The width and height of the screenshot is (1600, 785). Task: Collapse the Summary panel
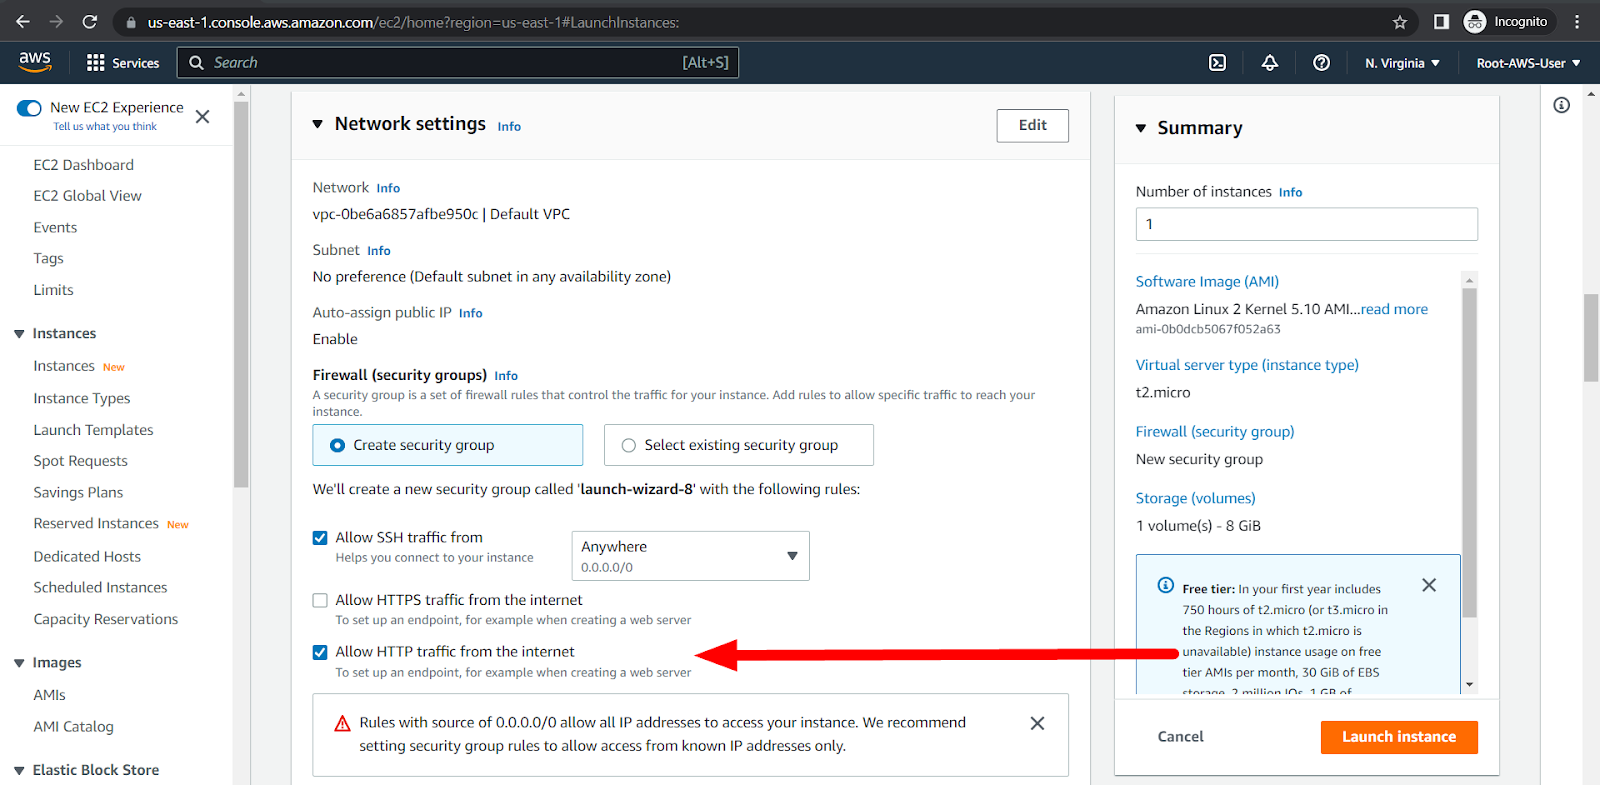(x=1141, y=128)
